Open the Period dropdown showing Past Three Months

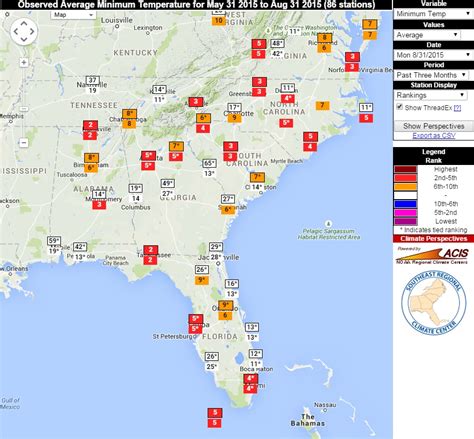pos(431,75)
